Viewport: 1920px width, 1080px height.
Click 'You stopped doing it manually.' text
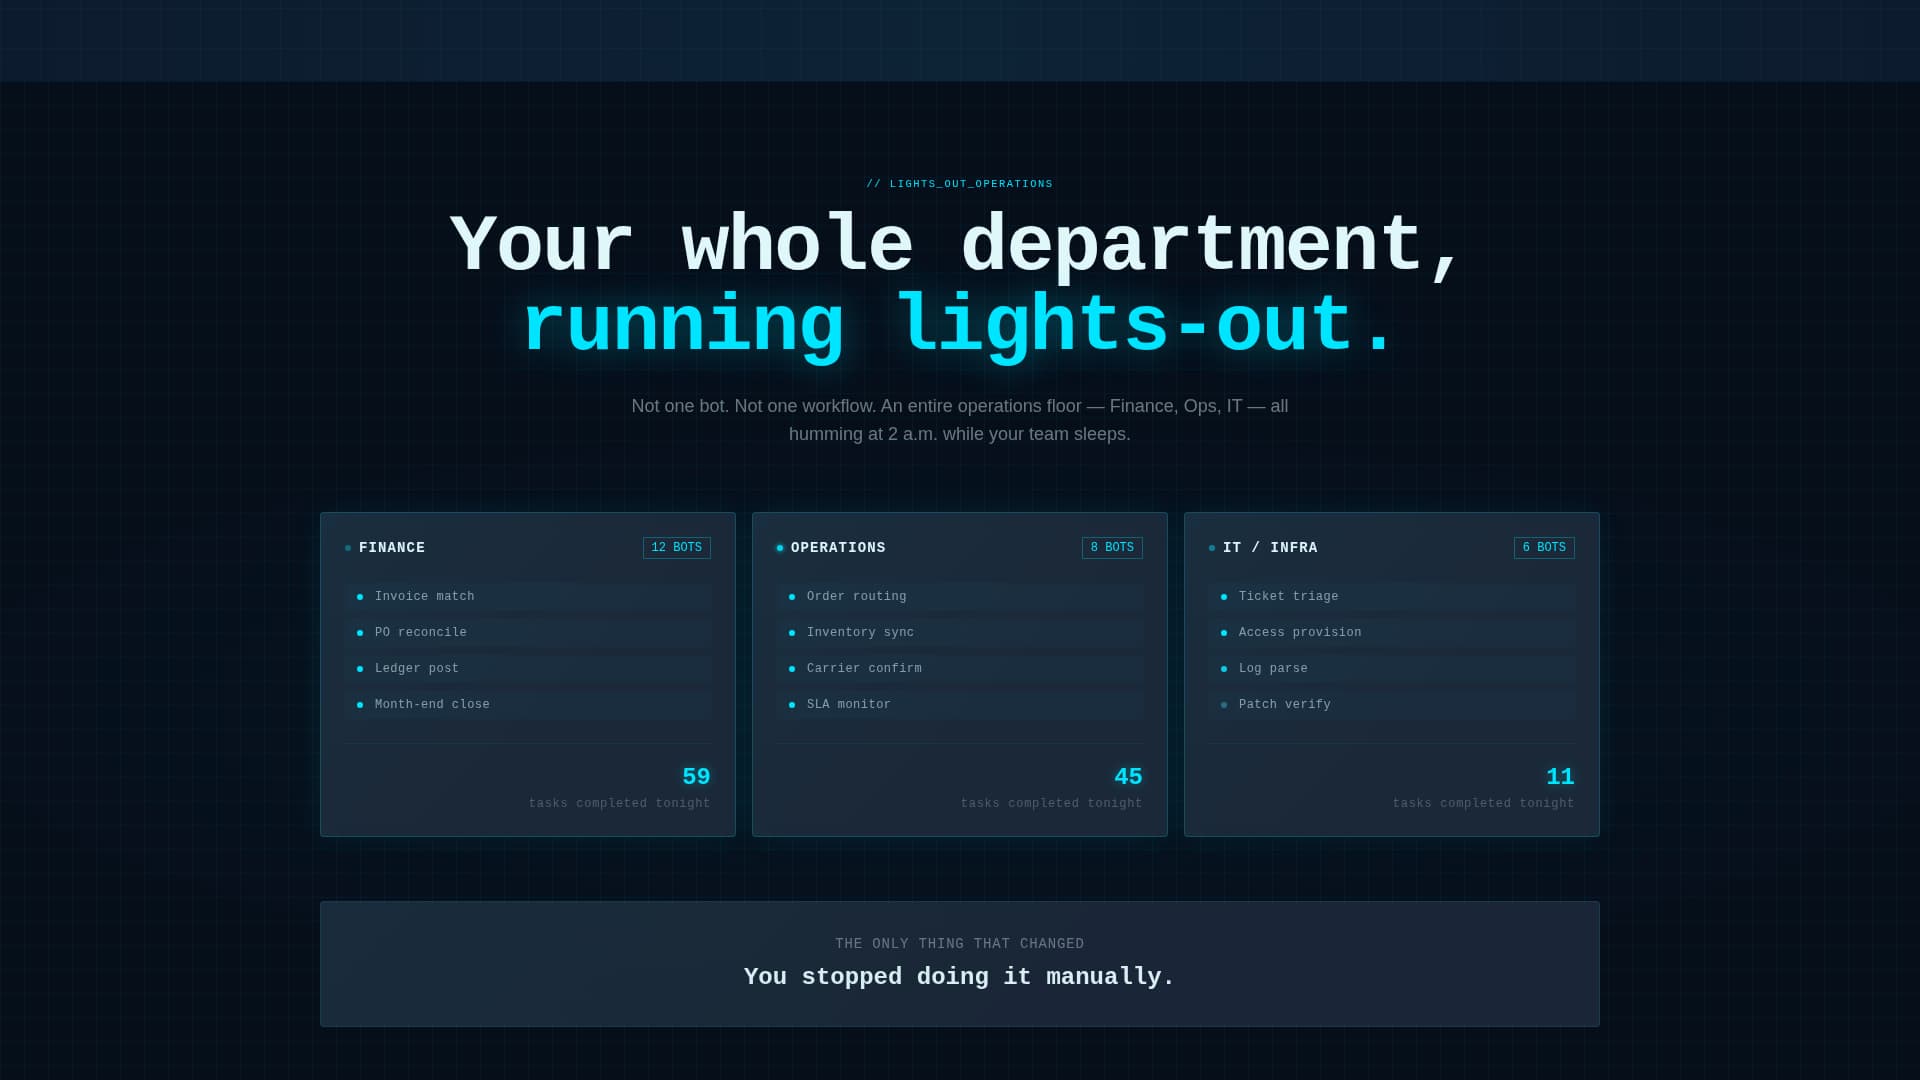(960, 977)
